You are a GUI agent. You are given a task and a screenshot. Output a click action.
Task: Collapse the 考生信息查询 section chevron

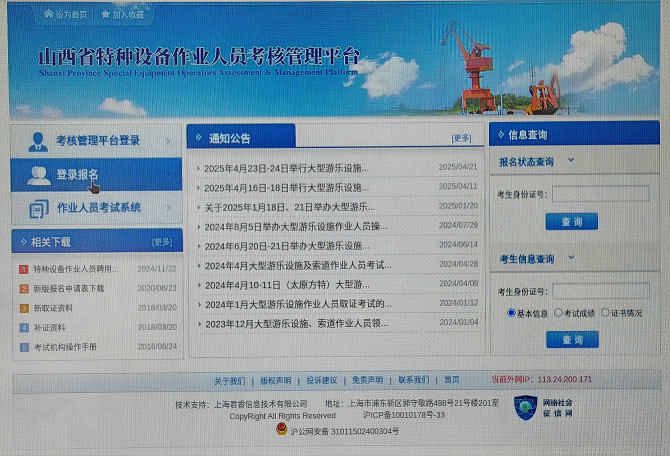tap(571, 258)
